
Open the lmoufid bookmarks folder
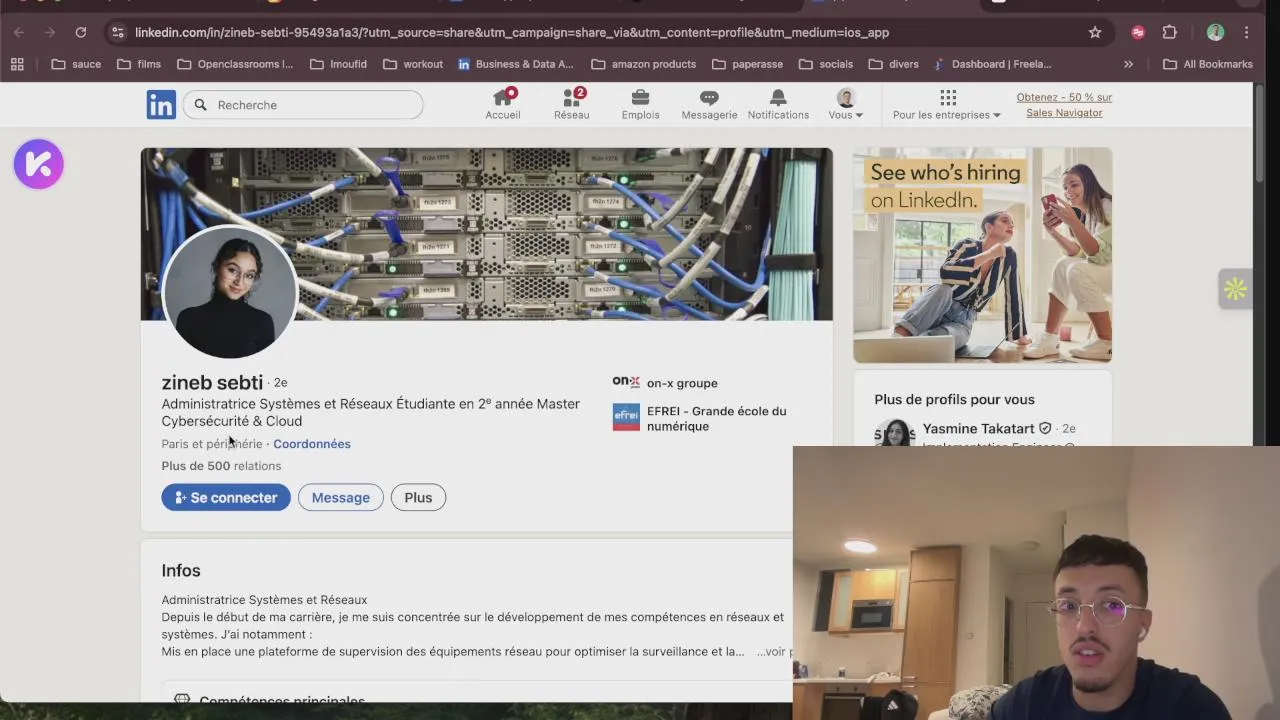tap(338, 64)
